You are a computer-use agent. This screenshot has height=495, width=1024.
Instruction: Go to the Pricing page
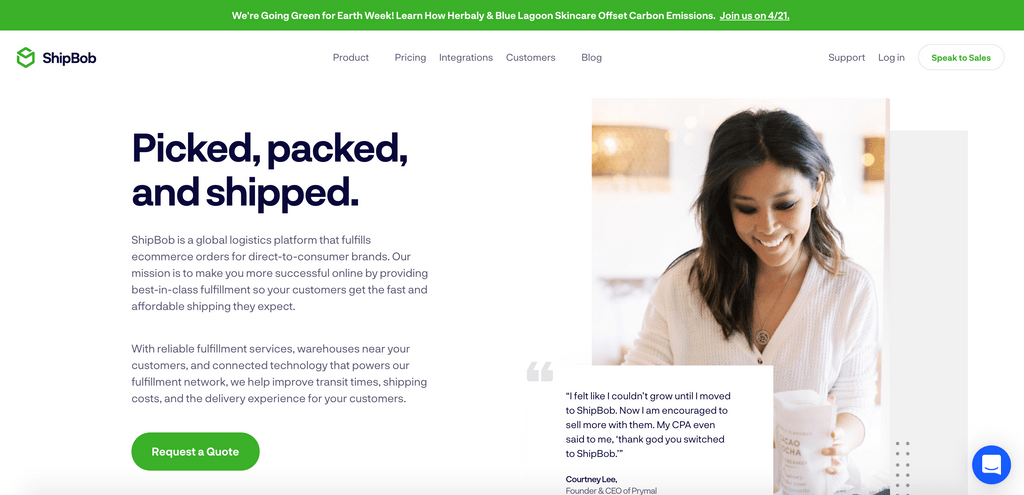410,57
